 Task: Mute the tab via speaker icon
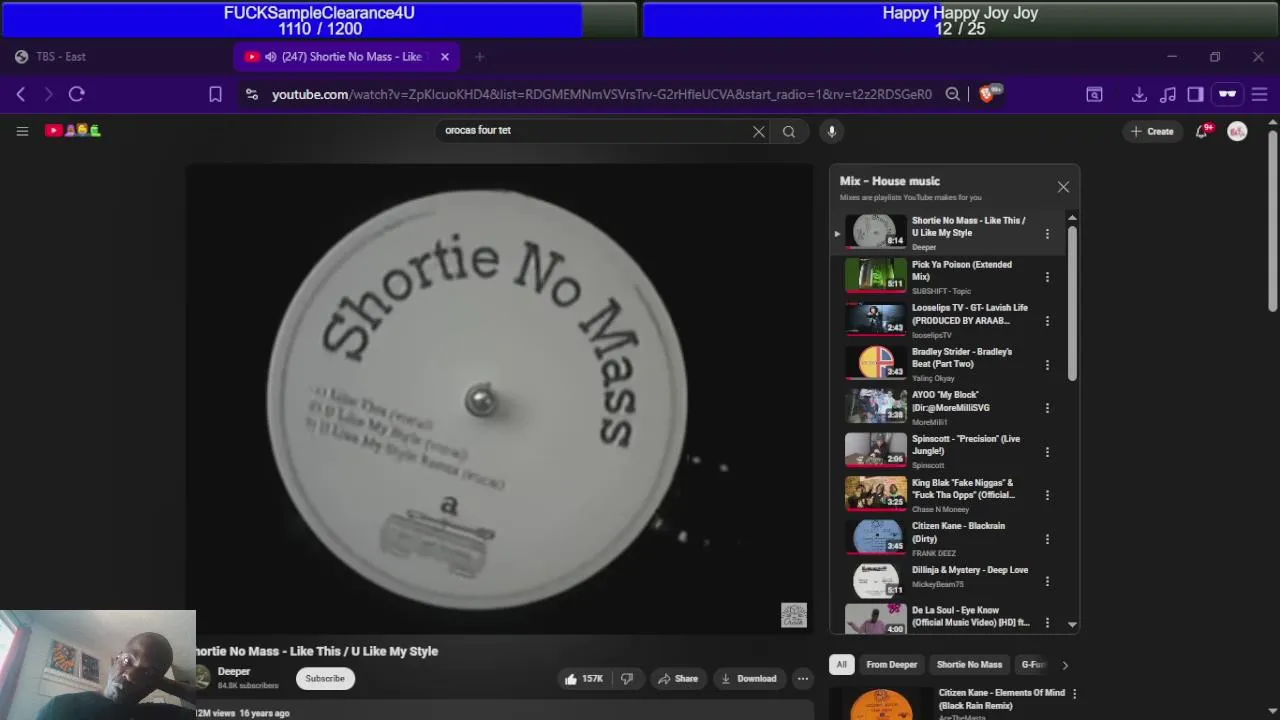(270, 57)
